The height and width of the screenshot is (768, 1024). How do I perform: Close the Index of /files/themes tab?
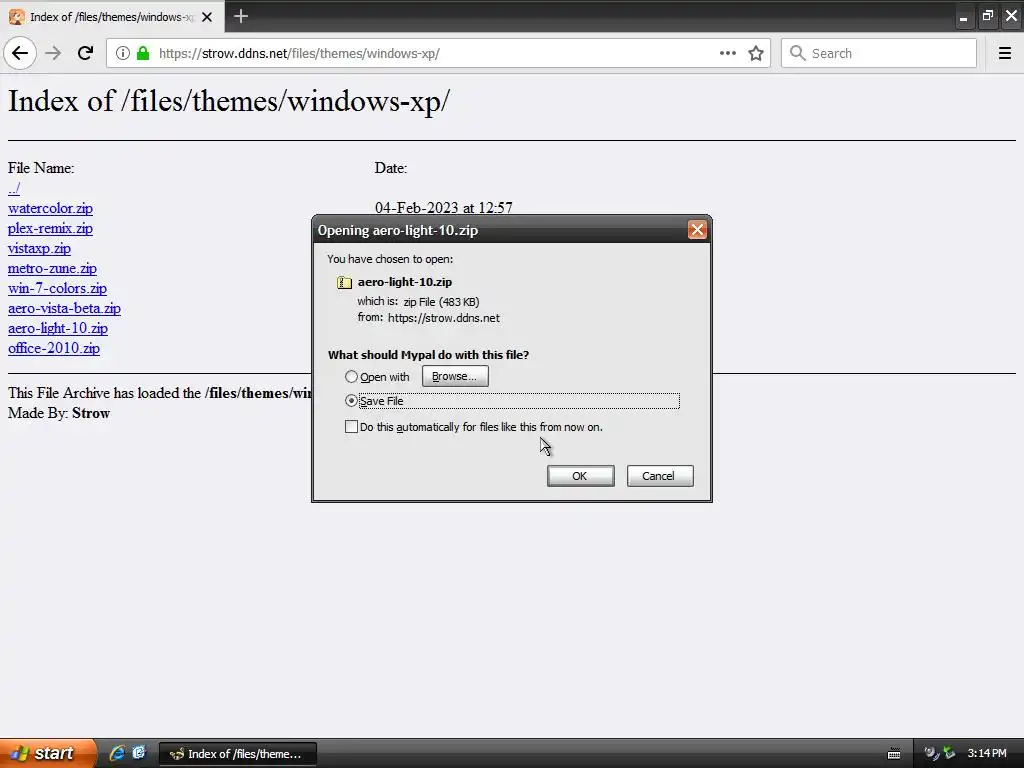click(207, 17)
